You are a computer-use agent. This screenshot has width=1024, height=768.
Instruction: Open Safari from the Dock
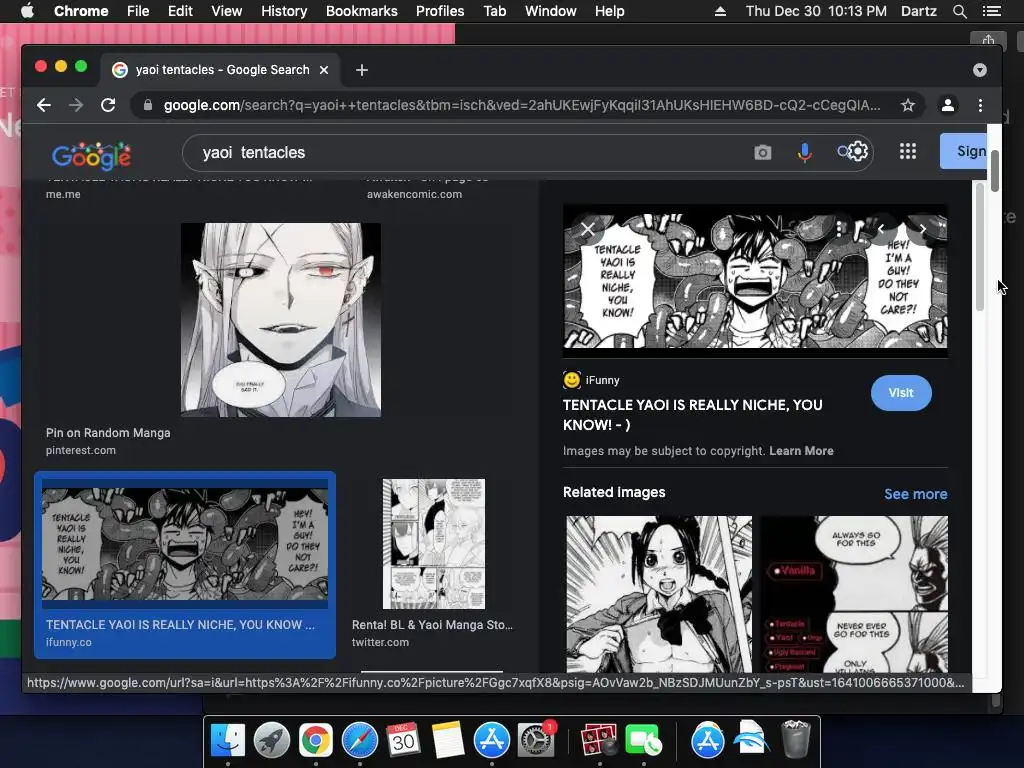(360, 740)
